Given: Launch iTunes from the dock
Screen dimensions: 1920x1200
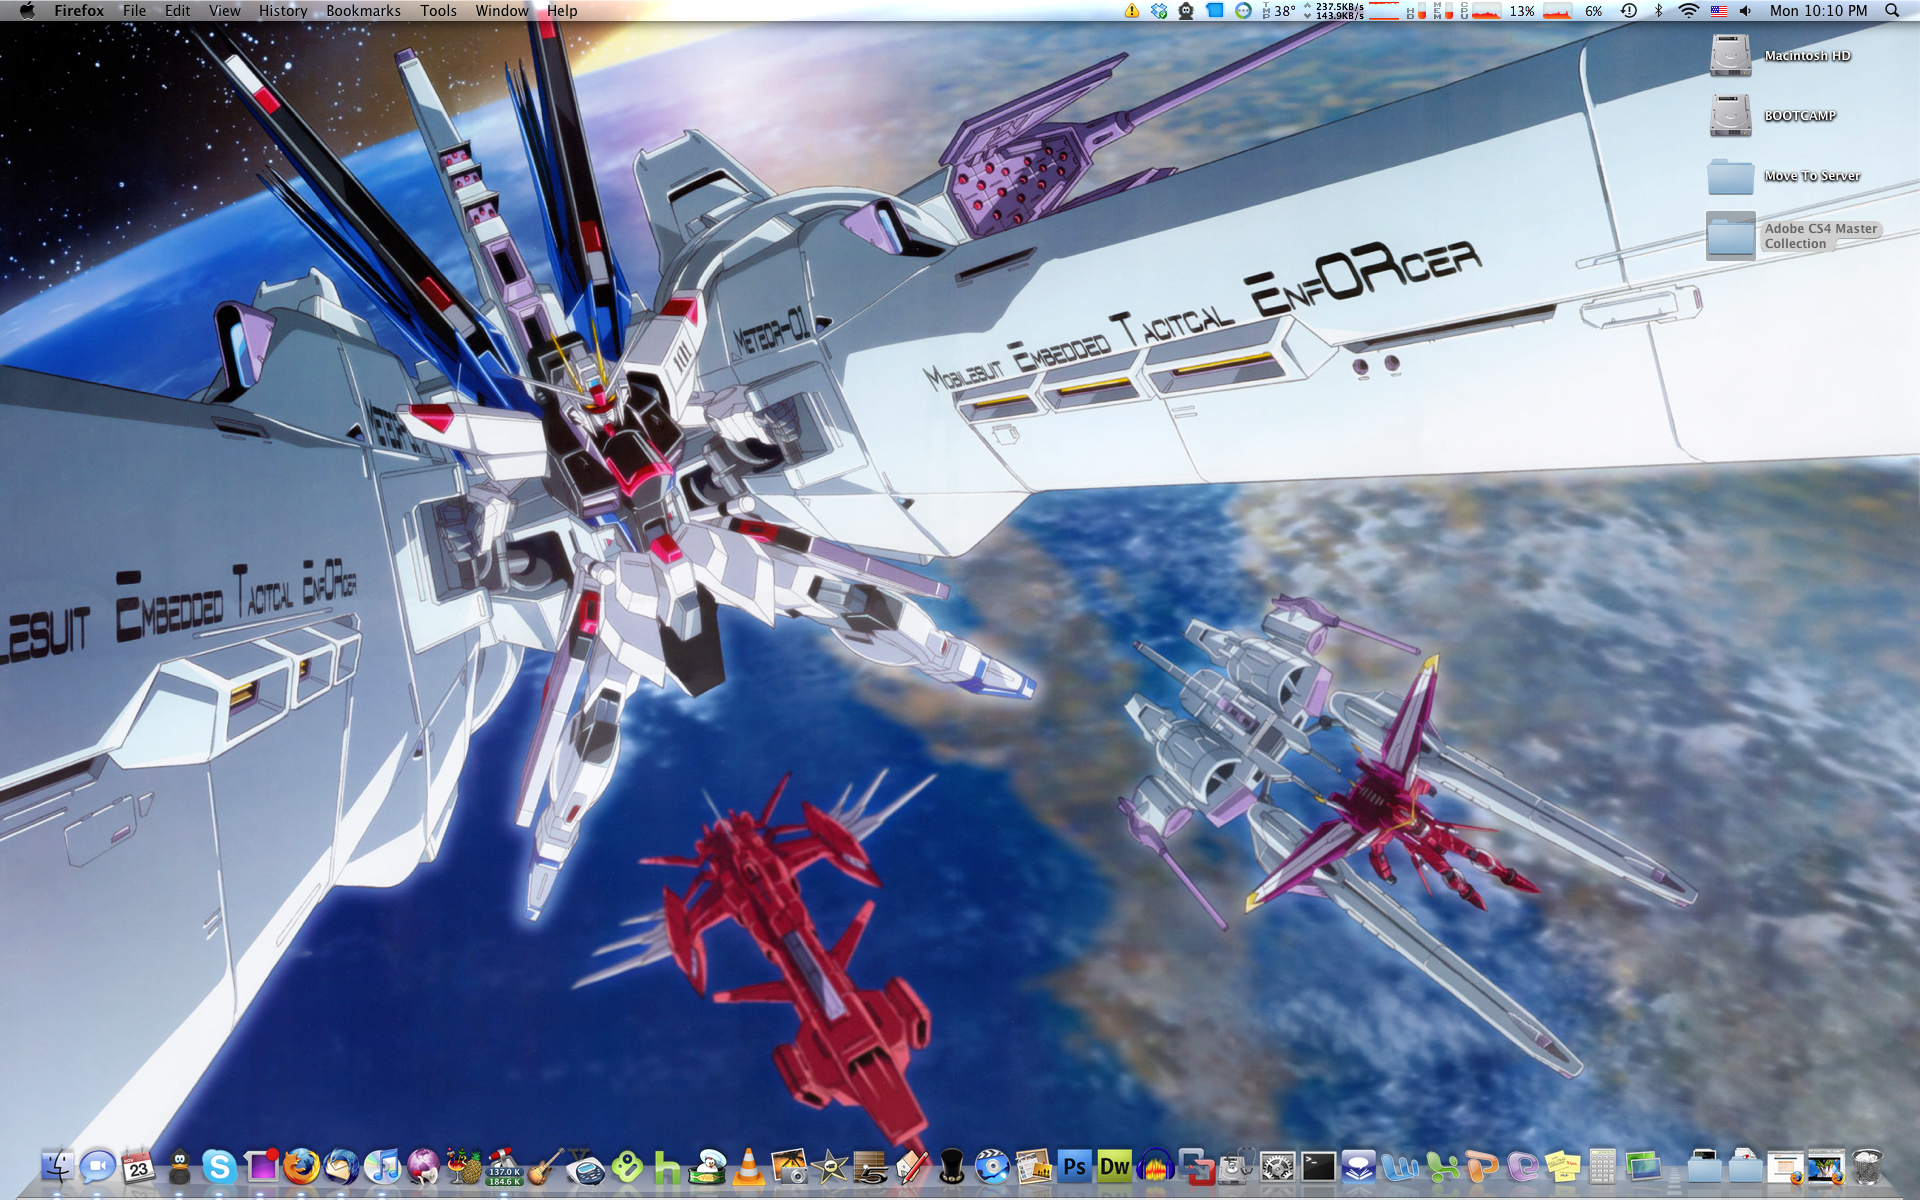Looking at the screenshot, I should (382, 1166).
